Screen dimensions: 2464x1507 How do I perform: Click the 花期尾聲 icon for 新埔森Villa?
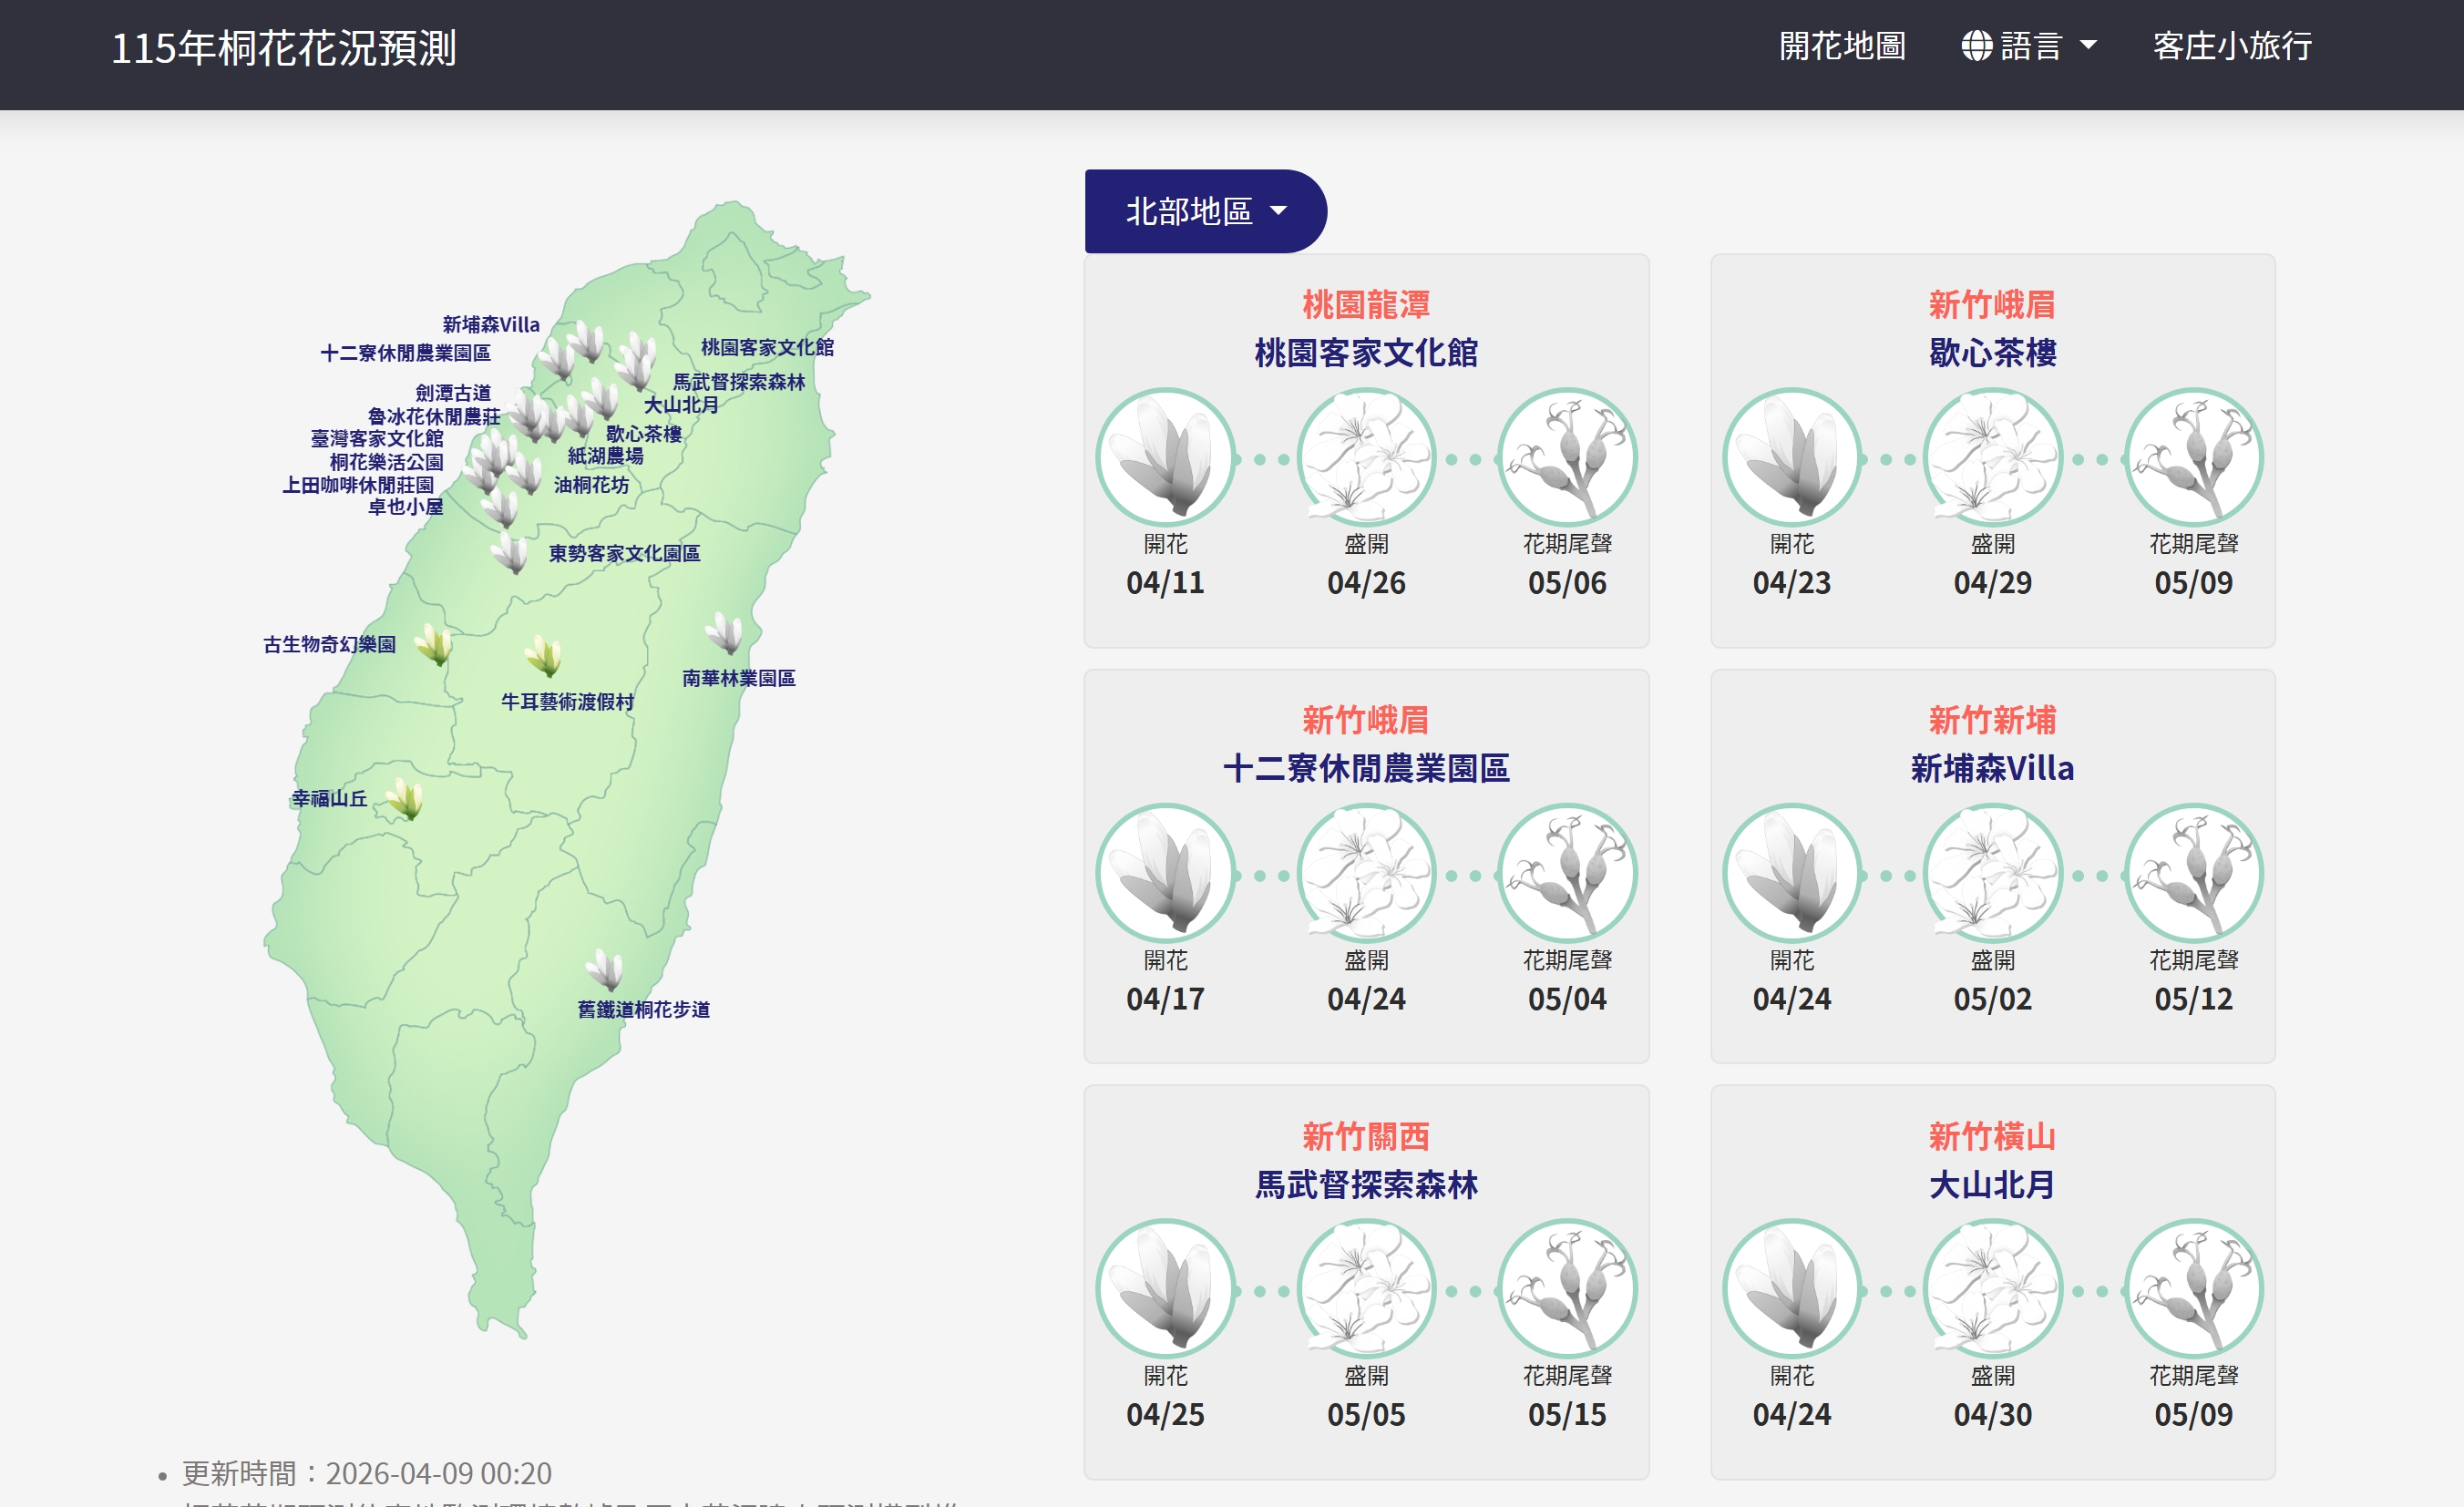click(x=2193, y=874)
